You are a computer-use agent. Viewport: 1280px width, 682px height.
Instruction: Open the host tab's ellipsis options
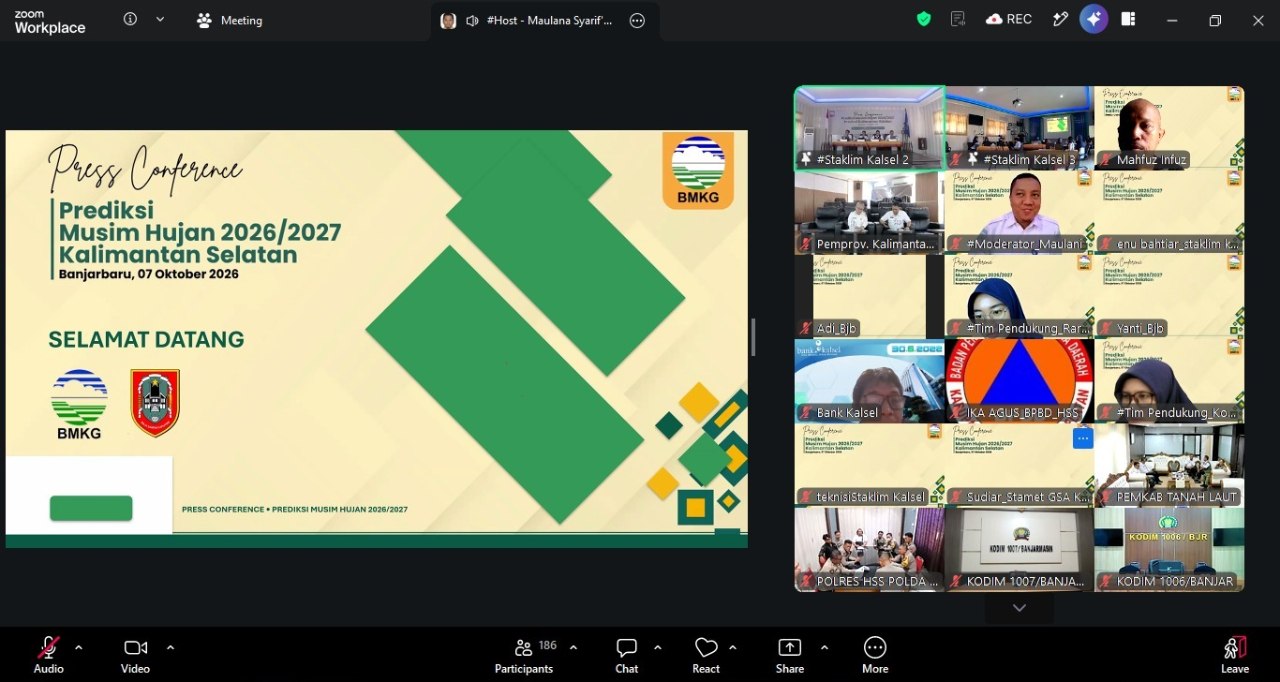pyautogui.click(x=637, y=20)
